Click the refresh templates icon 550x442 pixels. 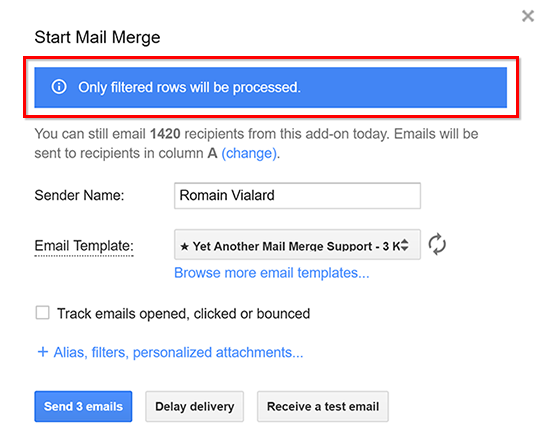437,245
